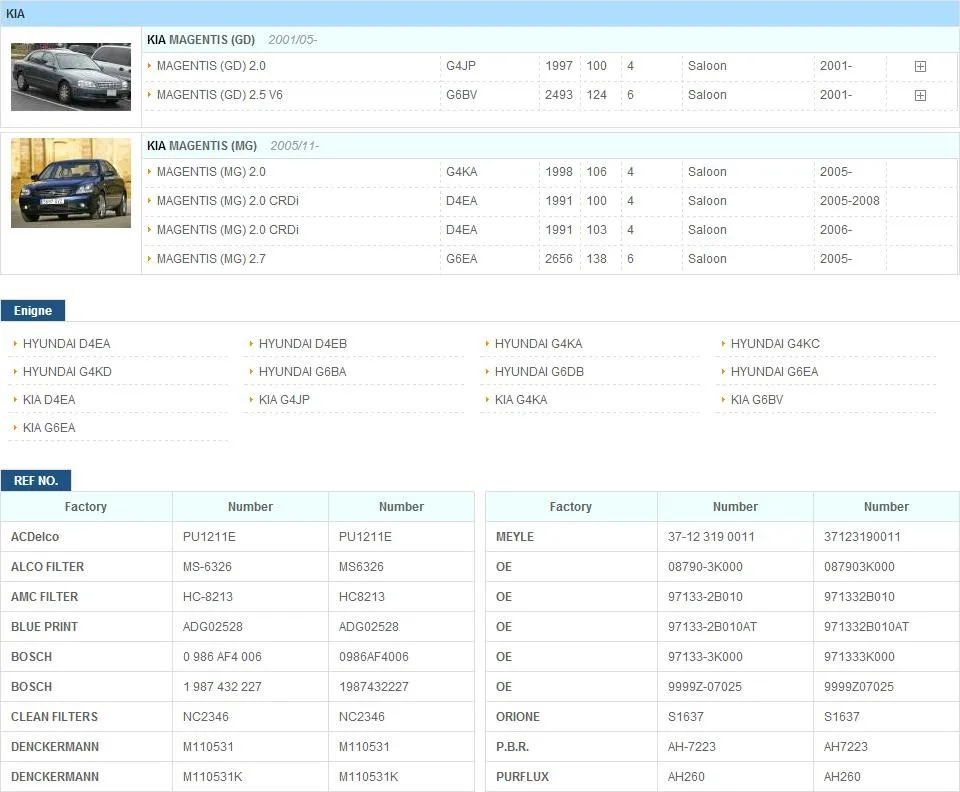
Task: Click OE number 97133-2B010AT
Action: pyautogui.click(x=712, y=627)
